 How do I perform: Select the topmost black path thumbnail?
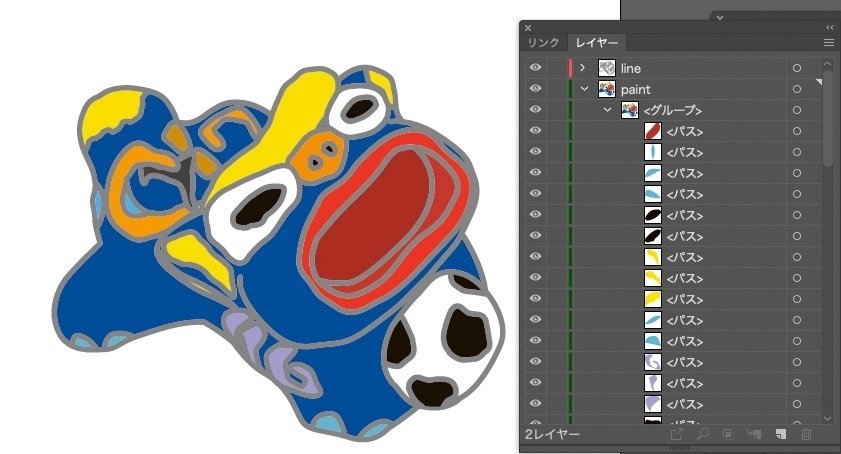tap(653, 215)
